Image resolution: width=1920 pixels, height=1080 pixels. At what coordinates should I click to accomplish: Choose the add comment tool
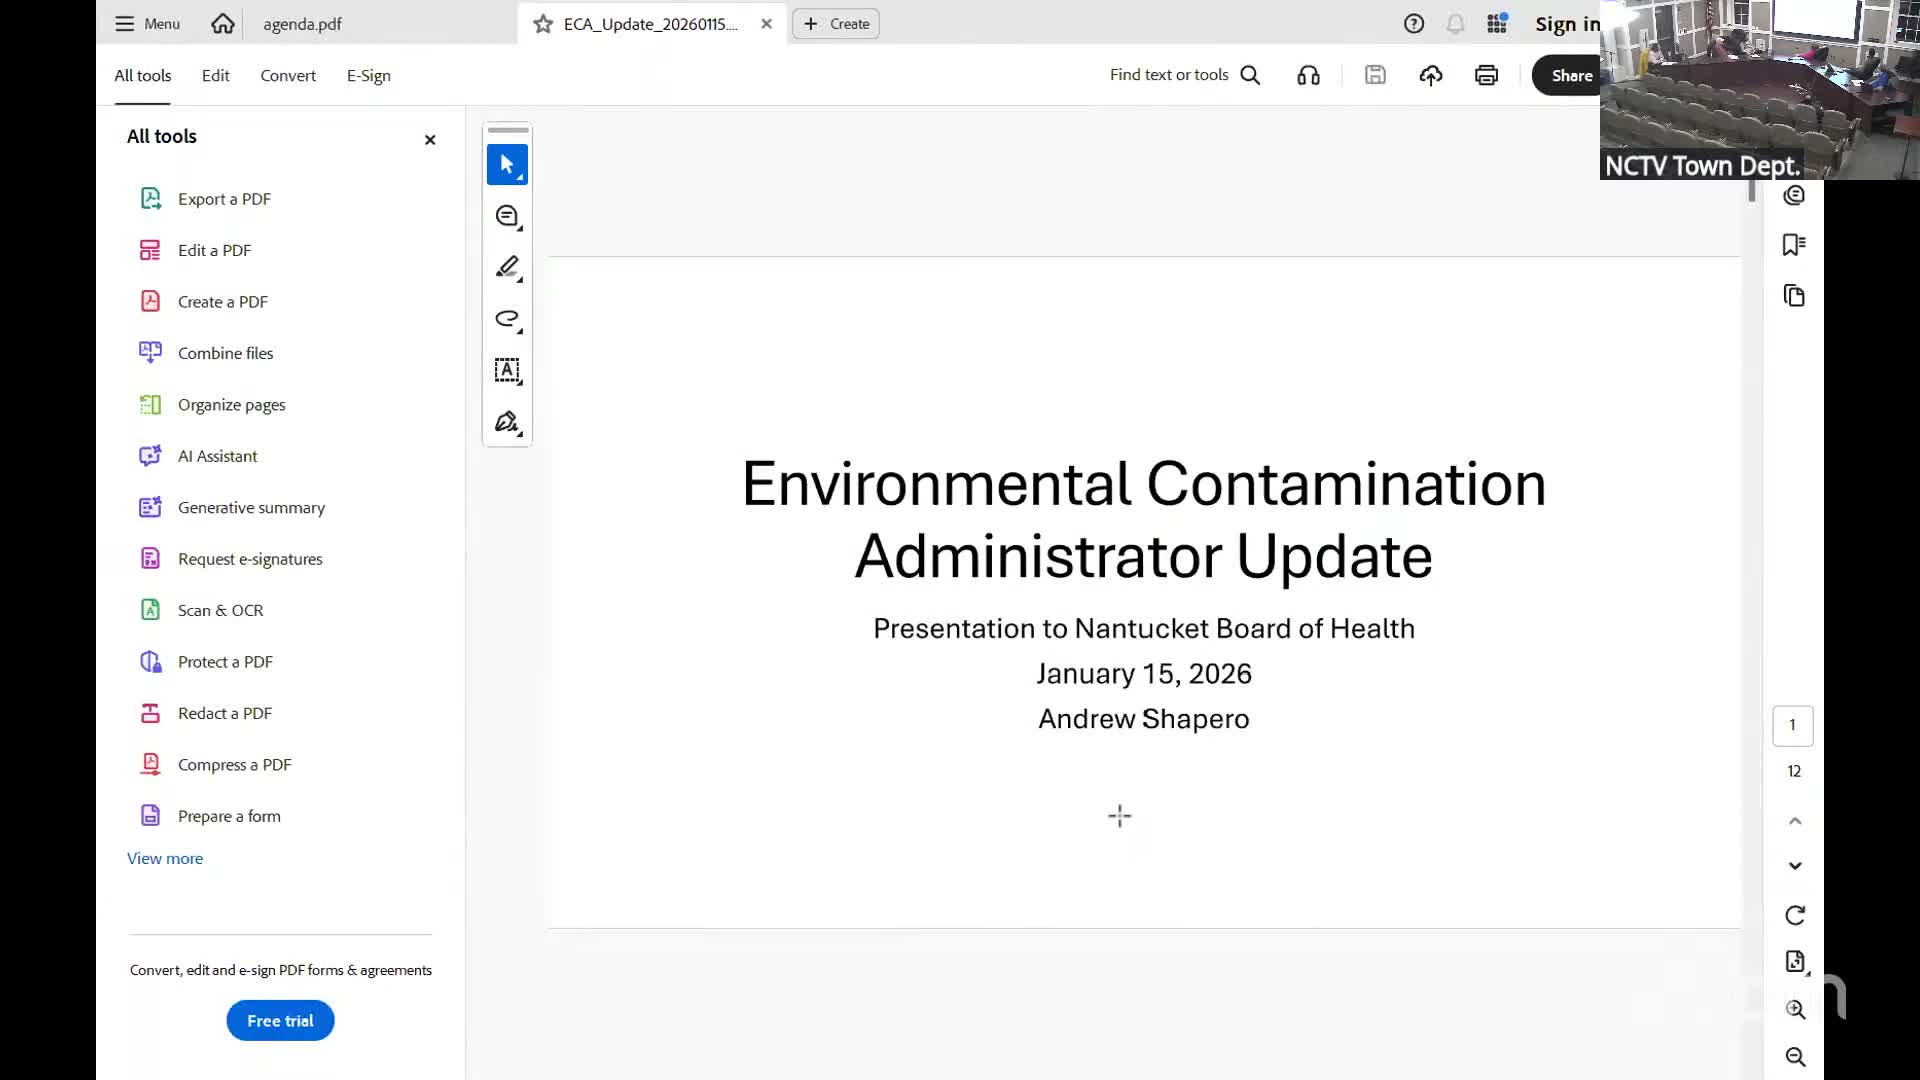[x=507, y=216]
